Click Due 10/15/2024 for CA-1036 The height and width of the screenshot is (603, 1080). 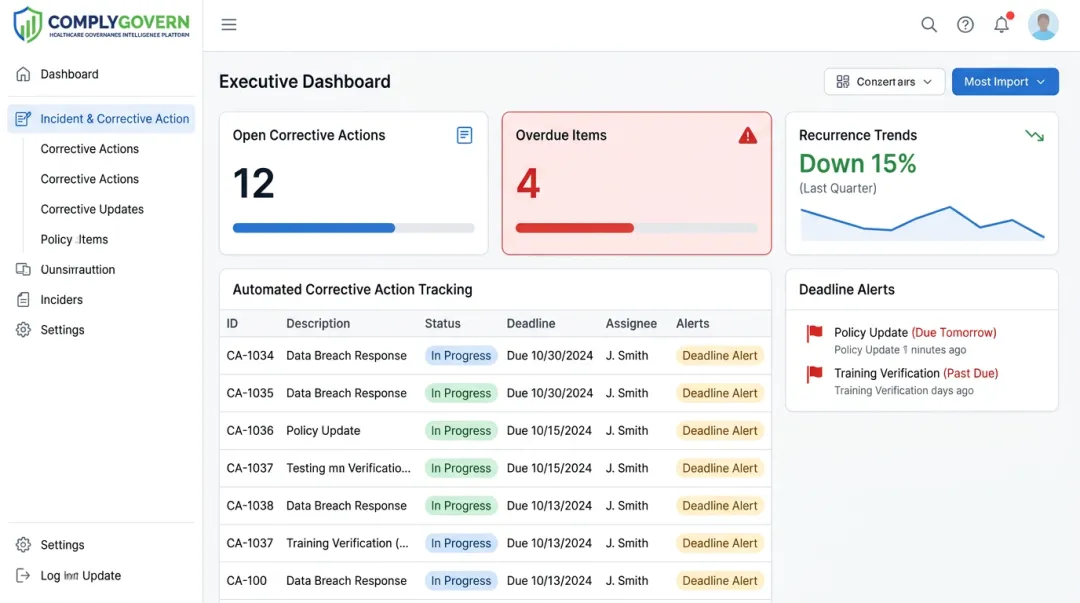[x=549, y=431]
